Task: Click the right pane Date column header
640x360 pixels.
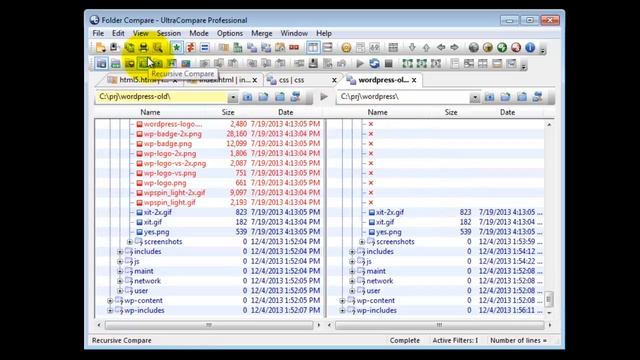Action: (x=507, y=112)
